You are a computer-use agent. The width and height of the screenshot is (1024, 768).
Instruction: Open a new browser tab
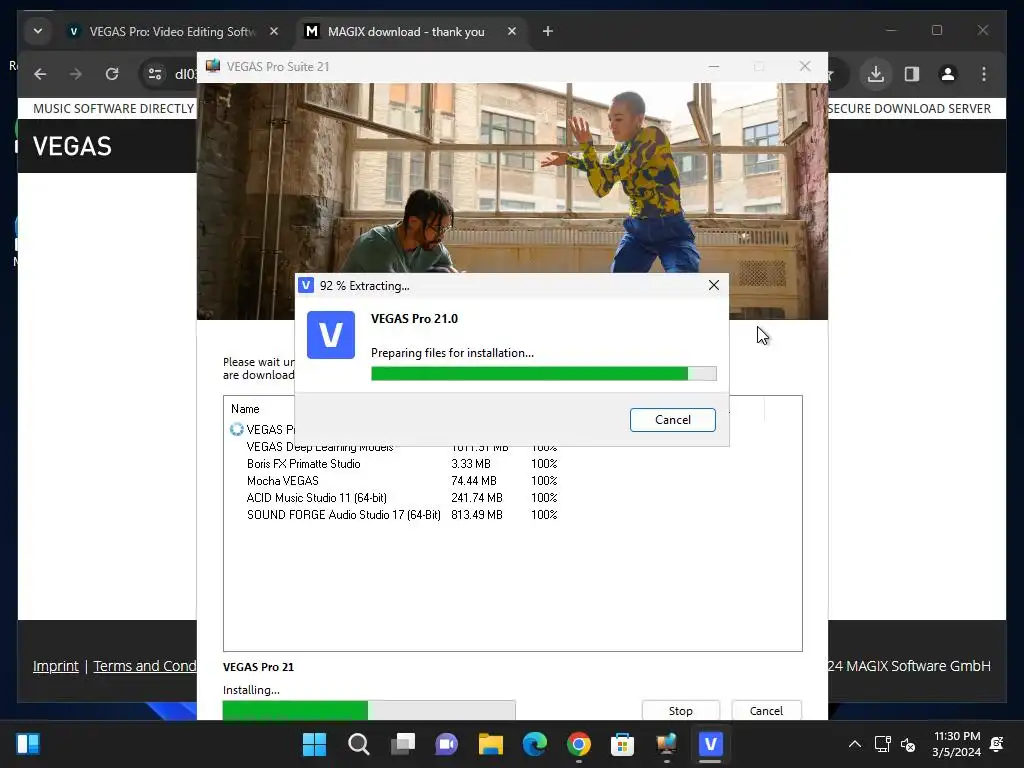548,31
